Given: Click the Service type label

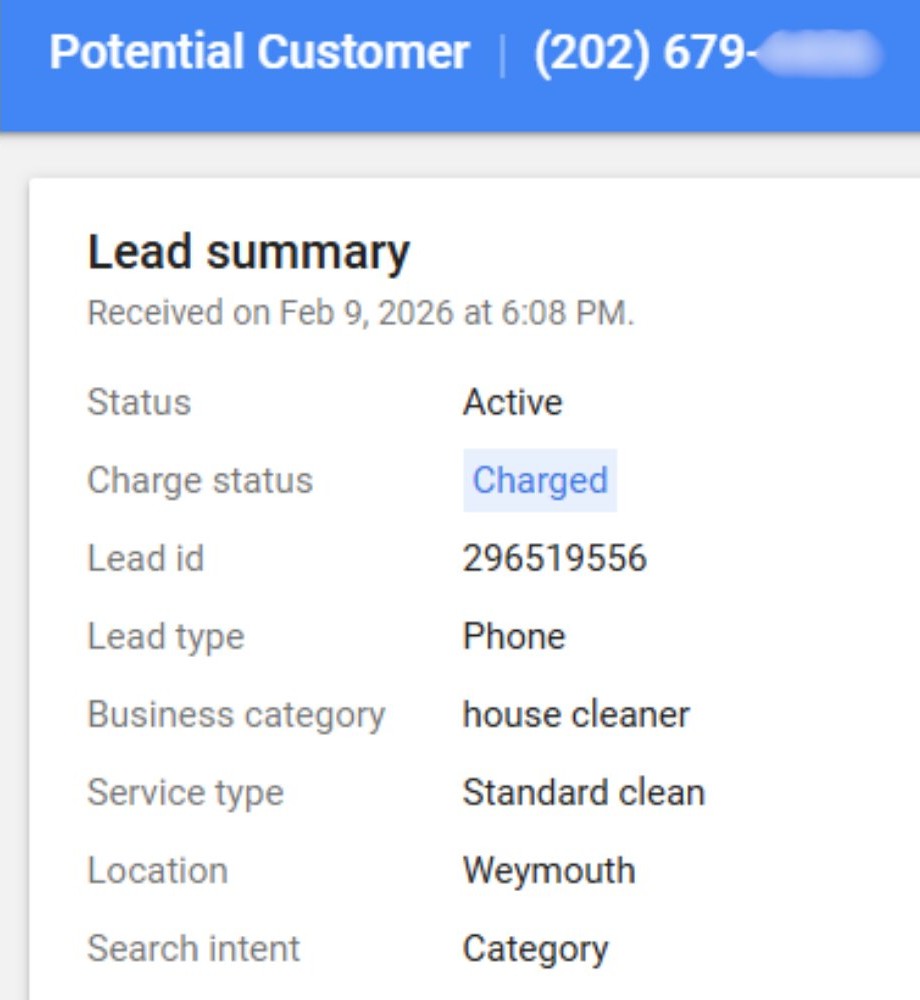Looking at the screenshot, I should (185, 793).
